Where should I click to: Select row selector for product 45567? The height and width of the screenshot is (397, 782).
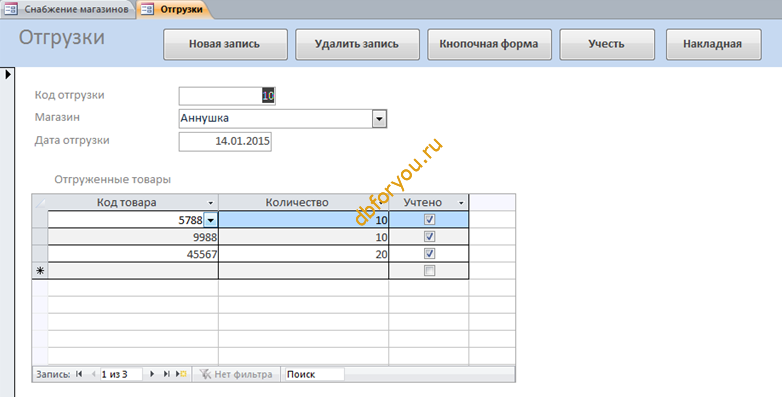[40, 254]
